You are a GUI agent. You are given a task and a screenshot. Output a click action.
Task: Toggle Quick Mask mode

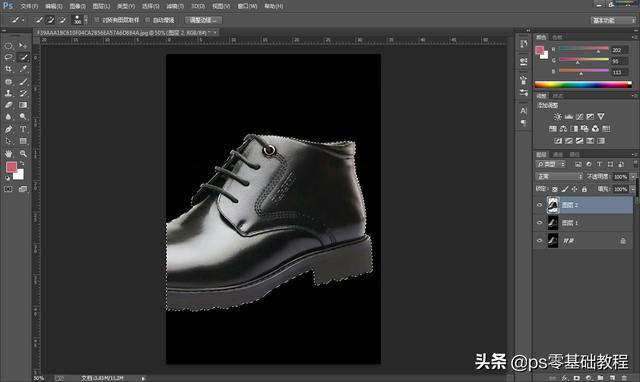coord(8,189)
